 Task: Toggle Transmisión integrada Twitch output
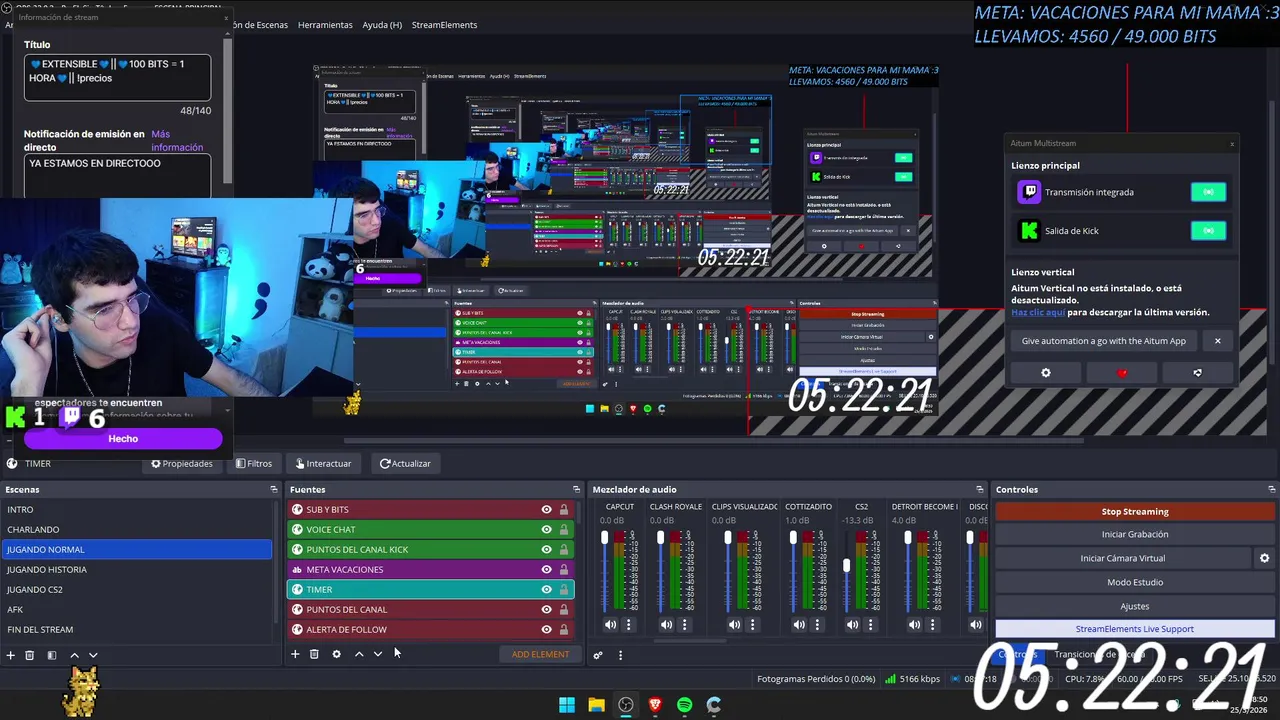click(x=1208, y=192)
